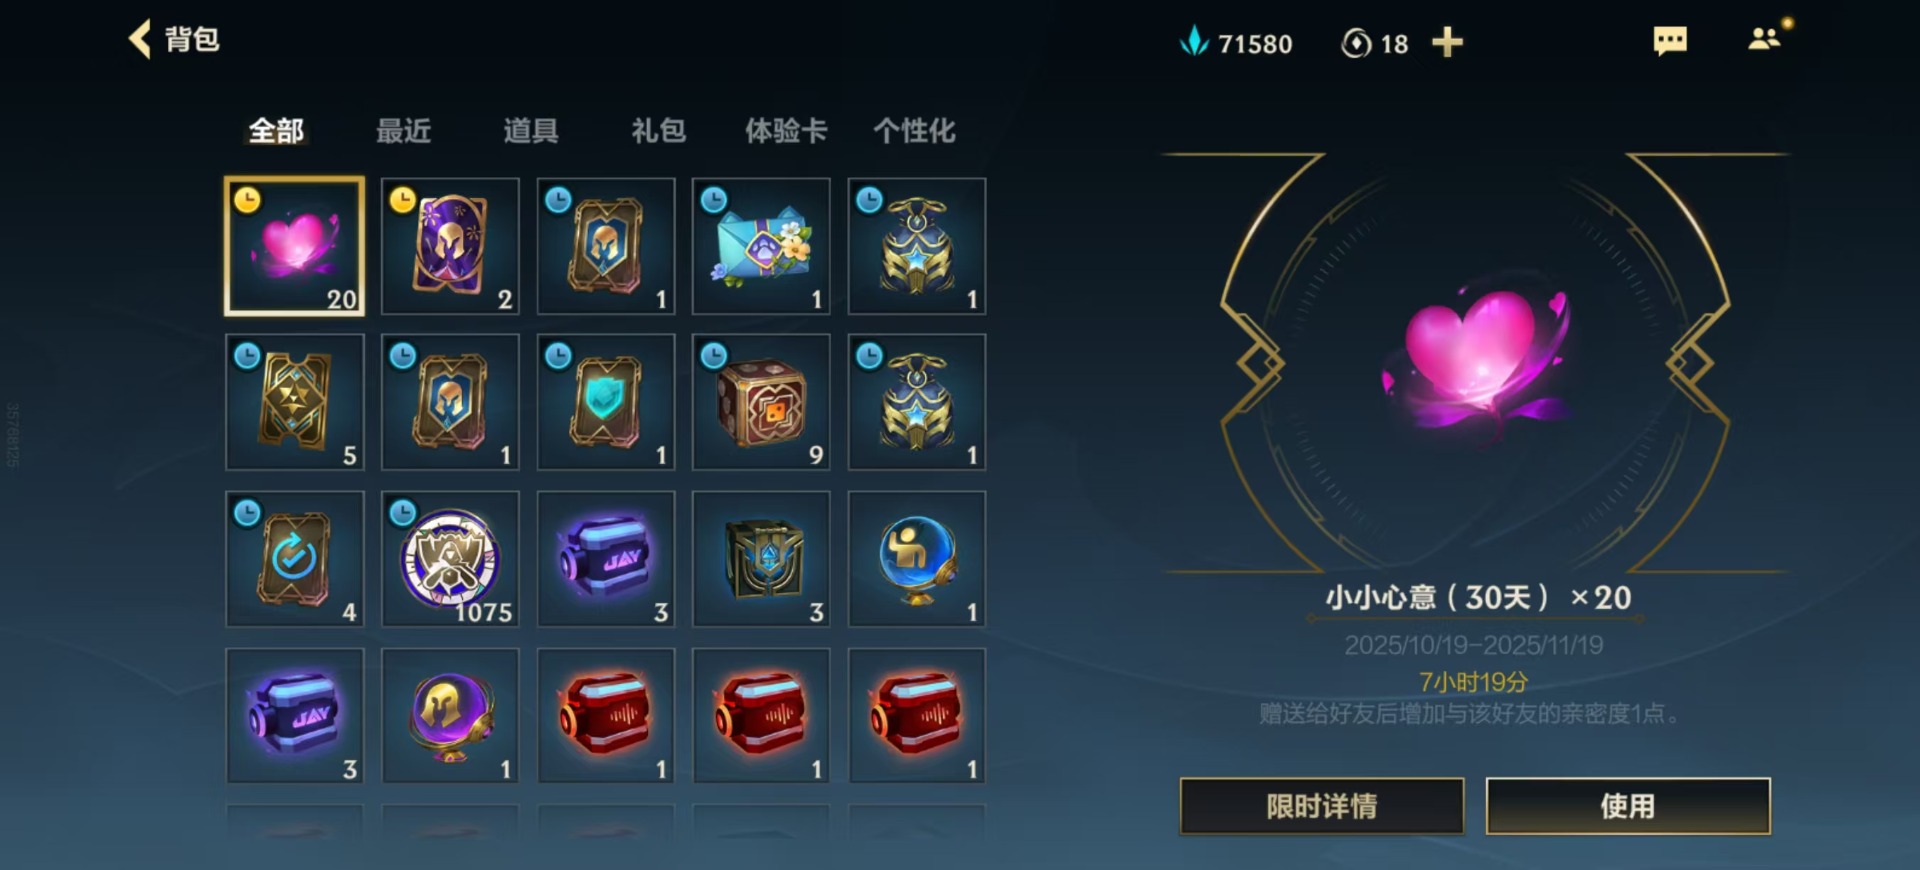1920x870 pixels.
Task: Select the emblem coin item showing 1075
Action: click(x=450, y=559)
